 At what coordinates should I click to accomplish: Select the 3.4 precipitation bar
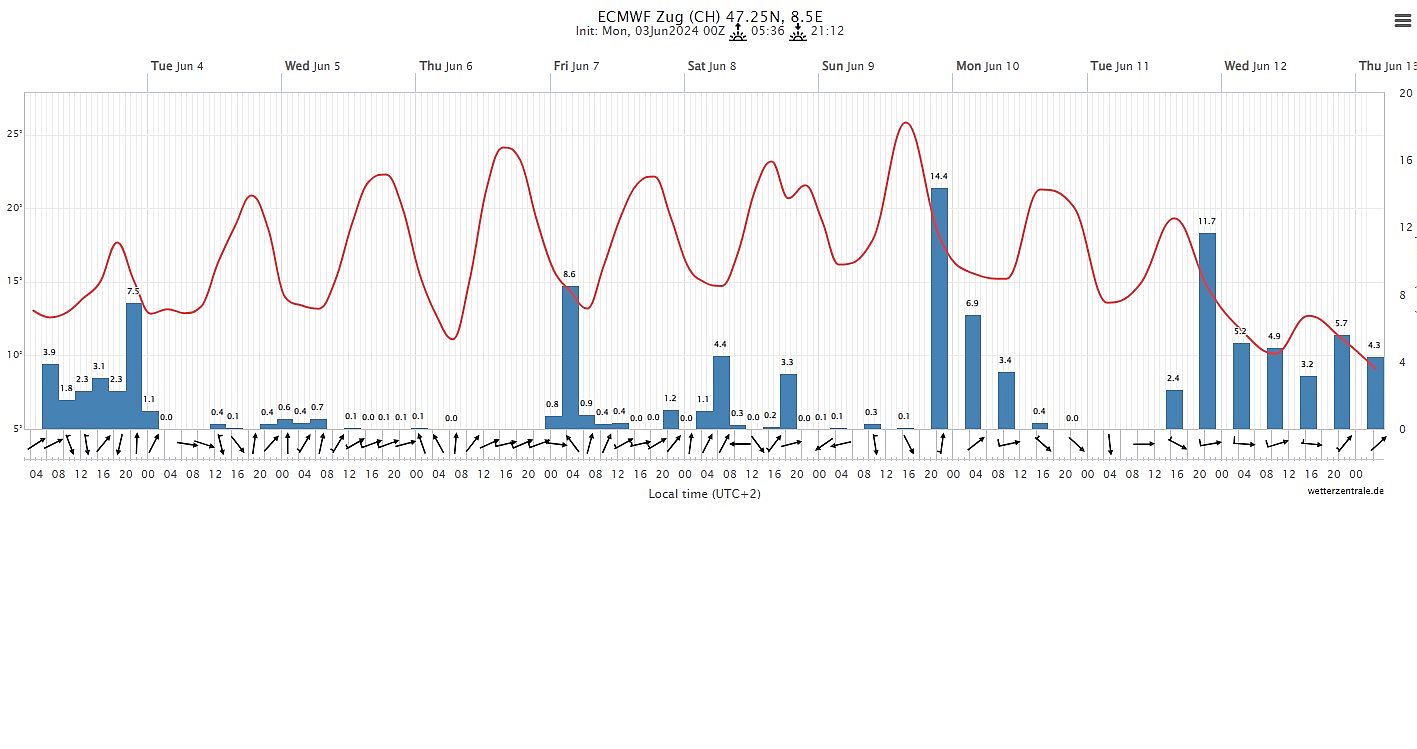[x=1006, y=401]
